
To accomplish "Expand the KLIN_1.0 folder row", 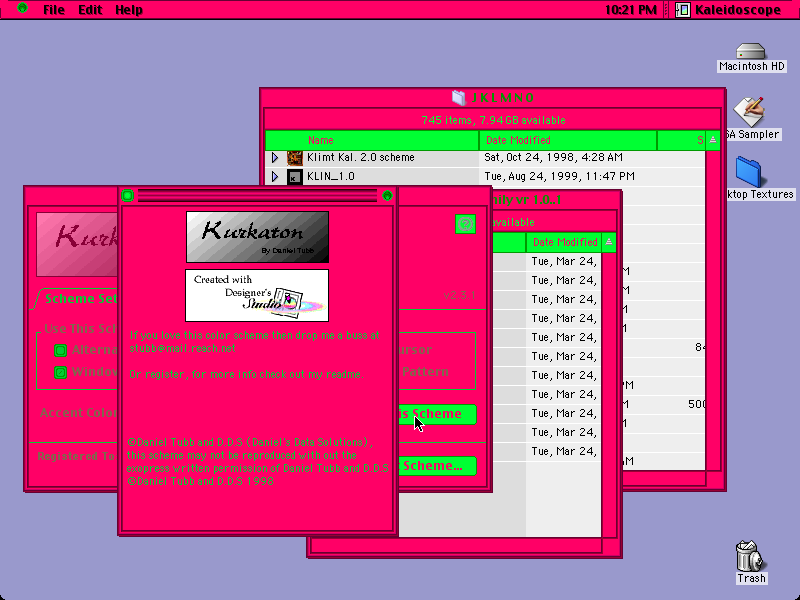I will (274, 177).
